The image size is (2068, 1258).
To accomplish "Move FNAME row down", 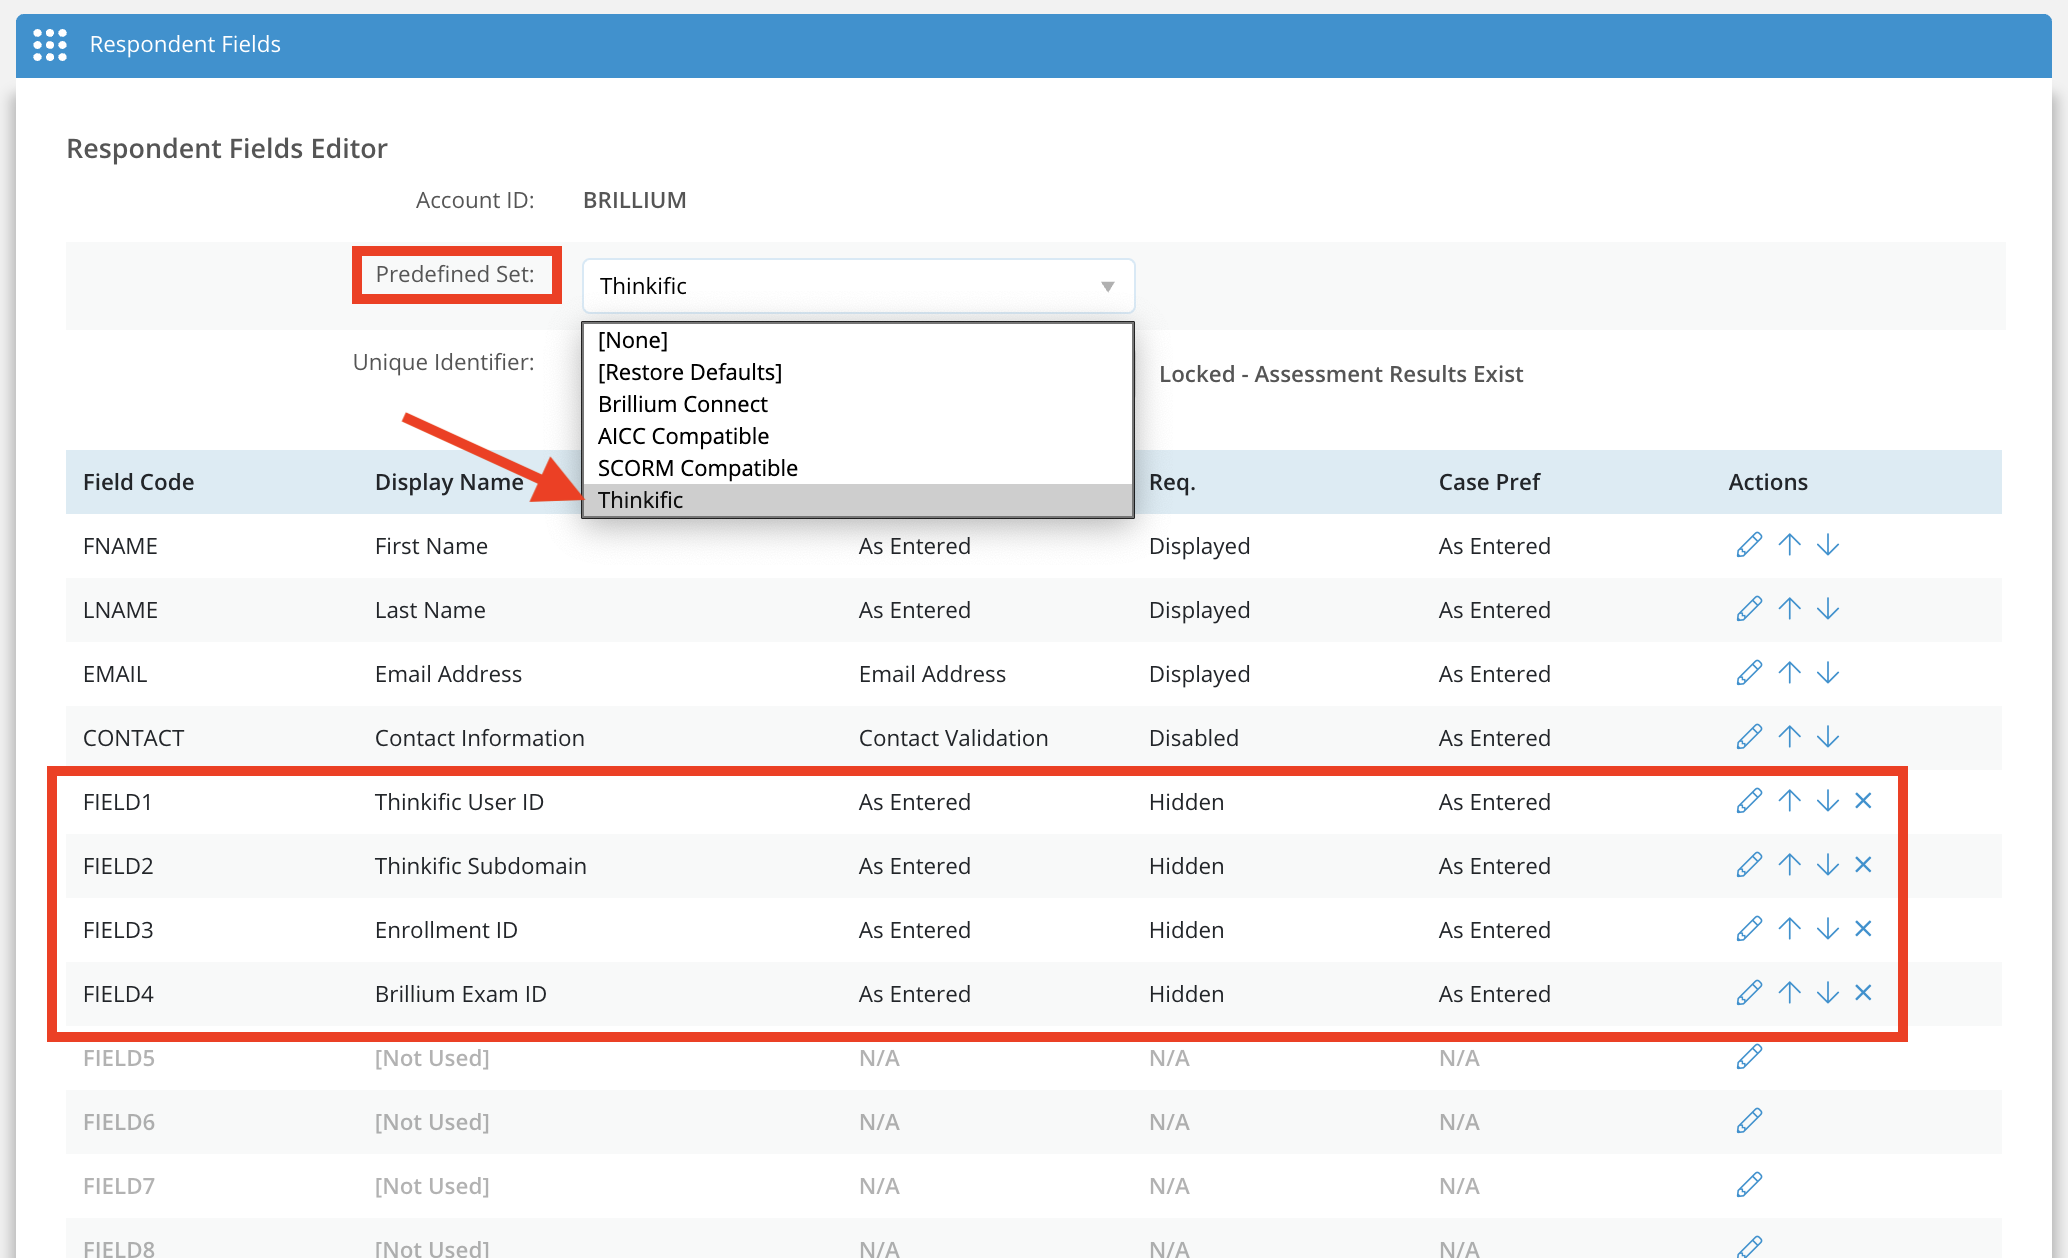I will pyautogui.click(x=1828, y=545).
